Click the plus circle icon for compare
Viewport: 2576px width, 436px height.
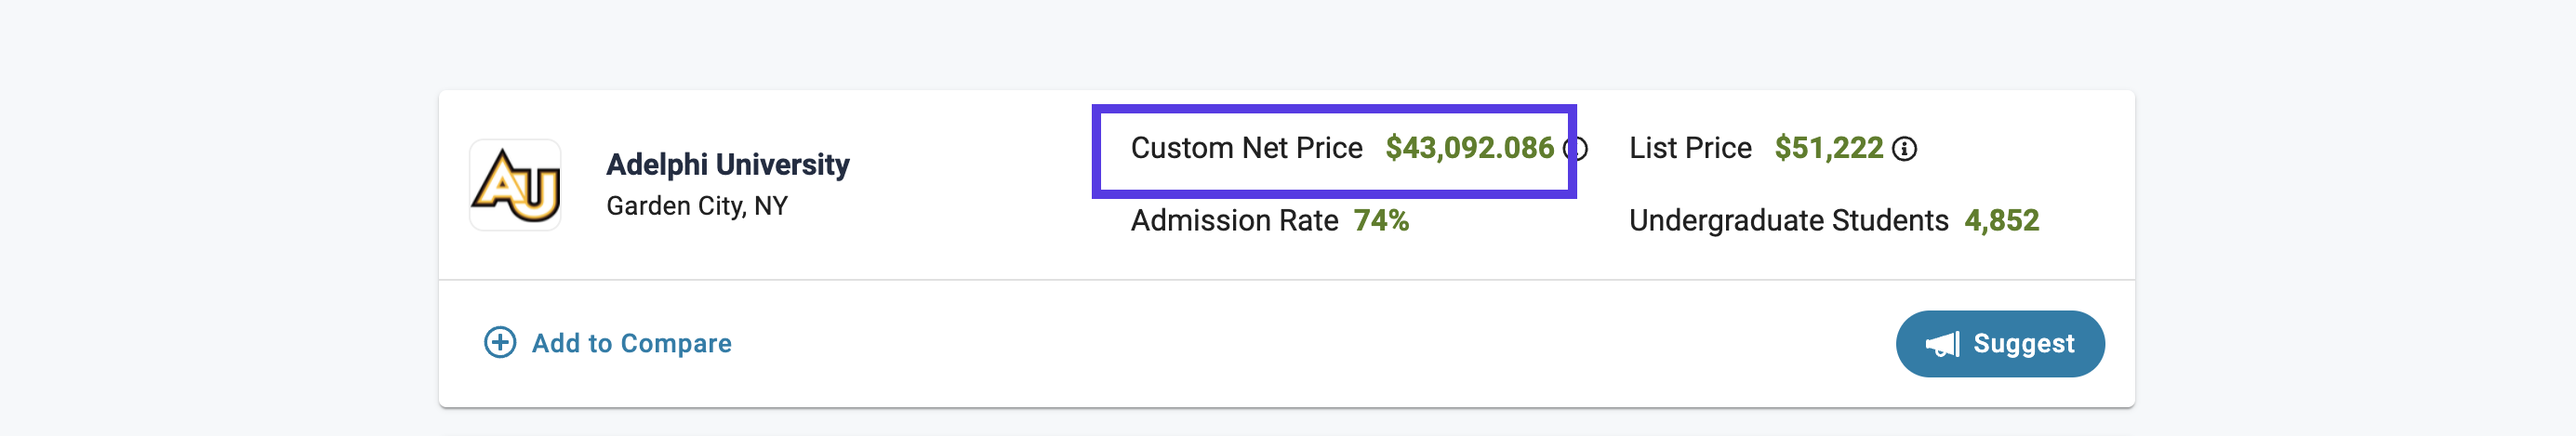500,343
